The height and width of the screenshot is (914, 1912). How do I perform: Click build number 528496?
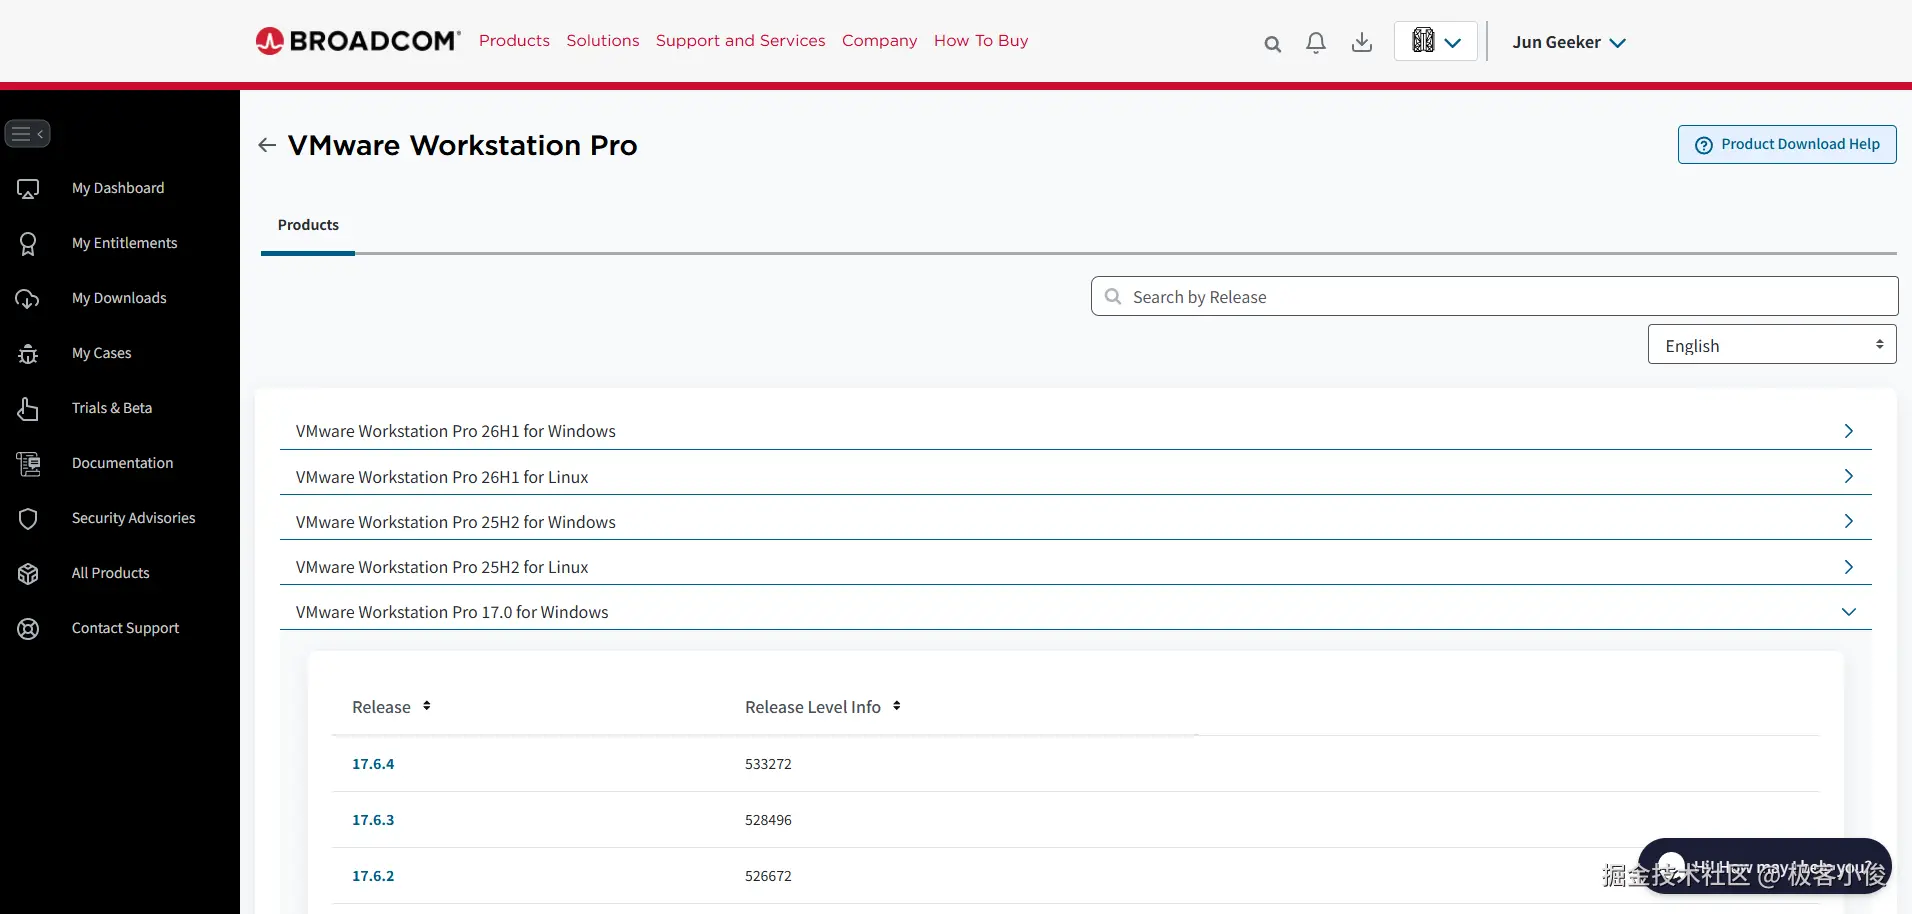click(x=768, y=820)
